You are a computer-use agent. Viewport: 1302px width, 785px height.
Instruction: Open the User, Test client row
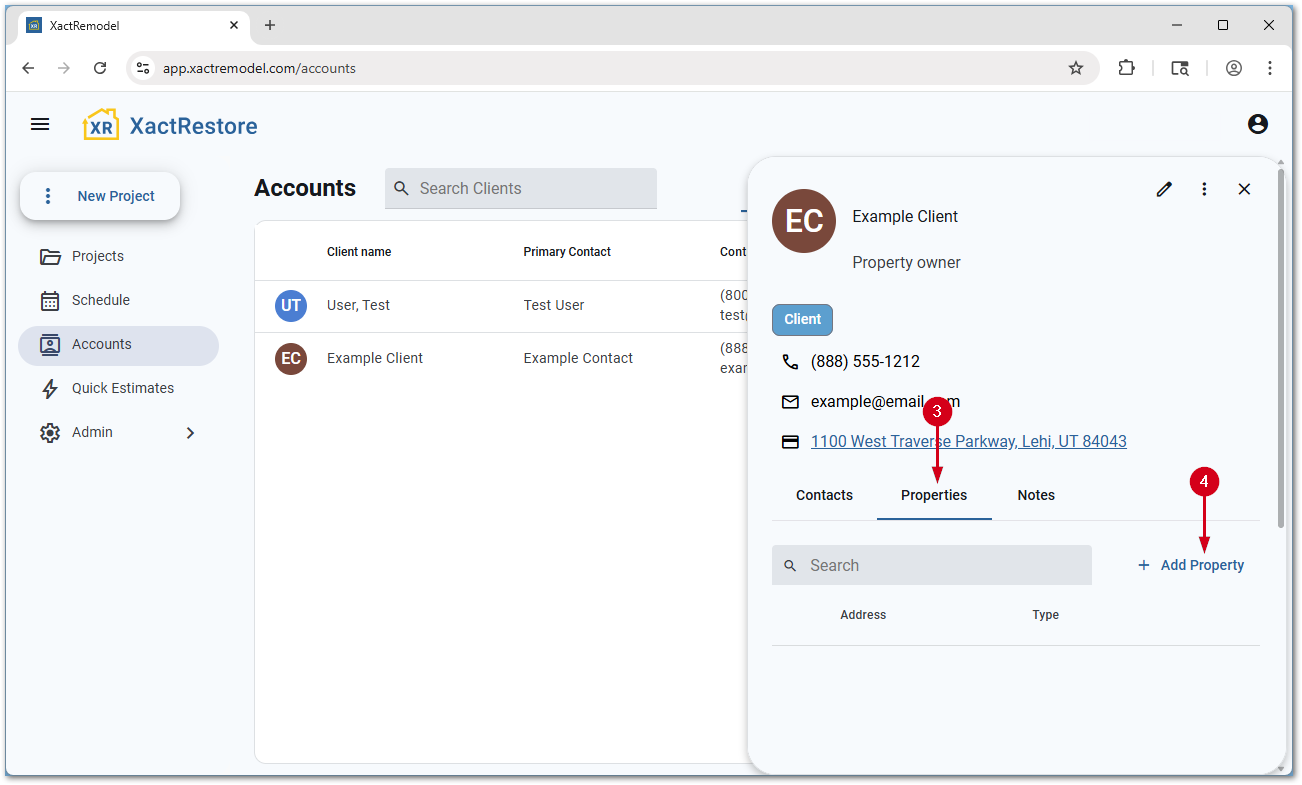pos(502,306)
